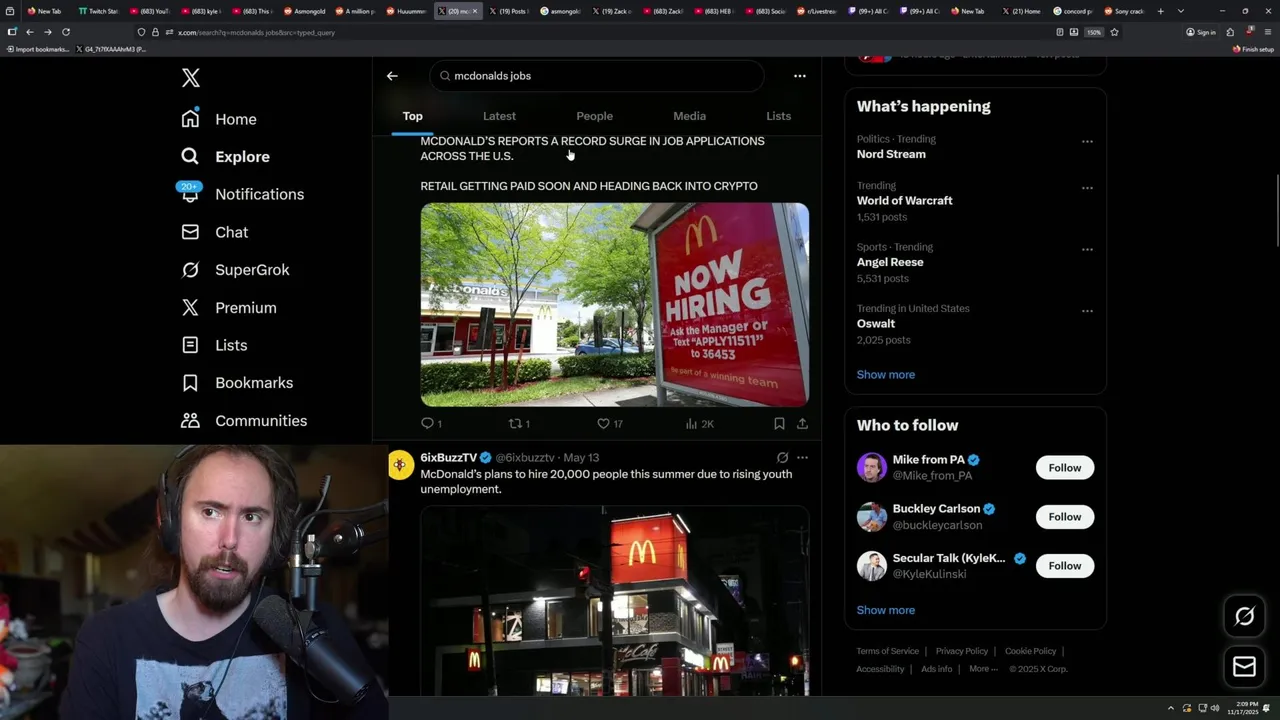This screenshot has width=1280, height=720.
Task: View analytics showing 2K views
Action: click(x=699, y=424)
